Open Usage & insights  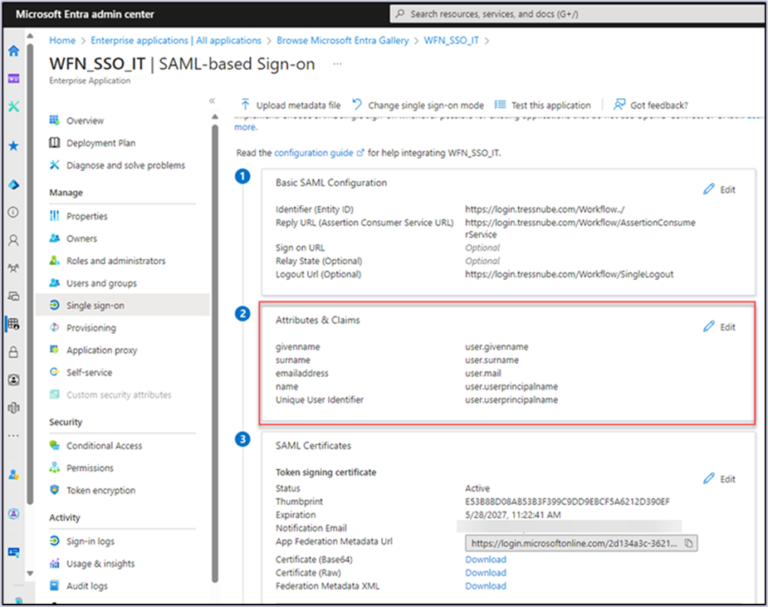tap(100, 563)
